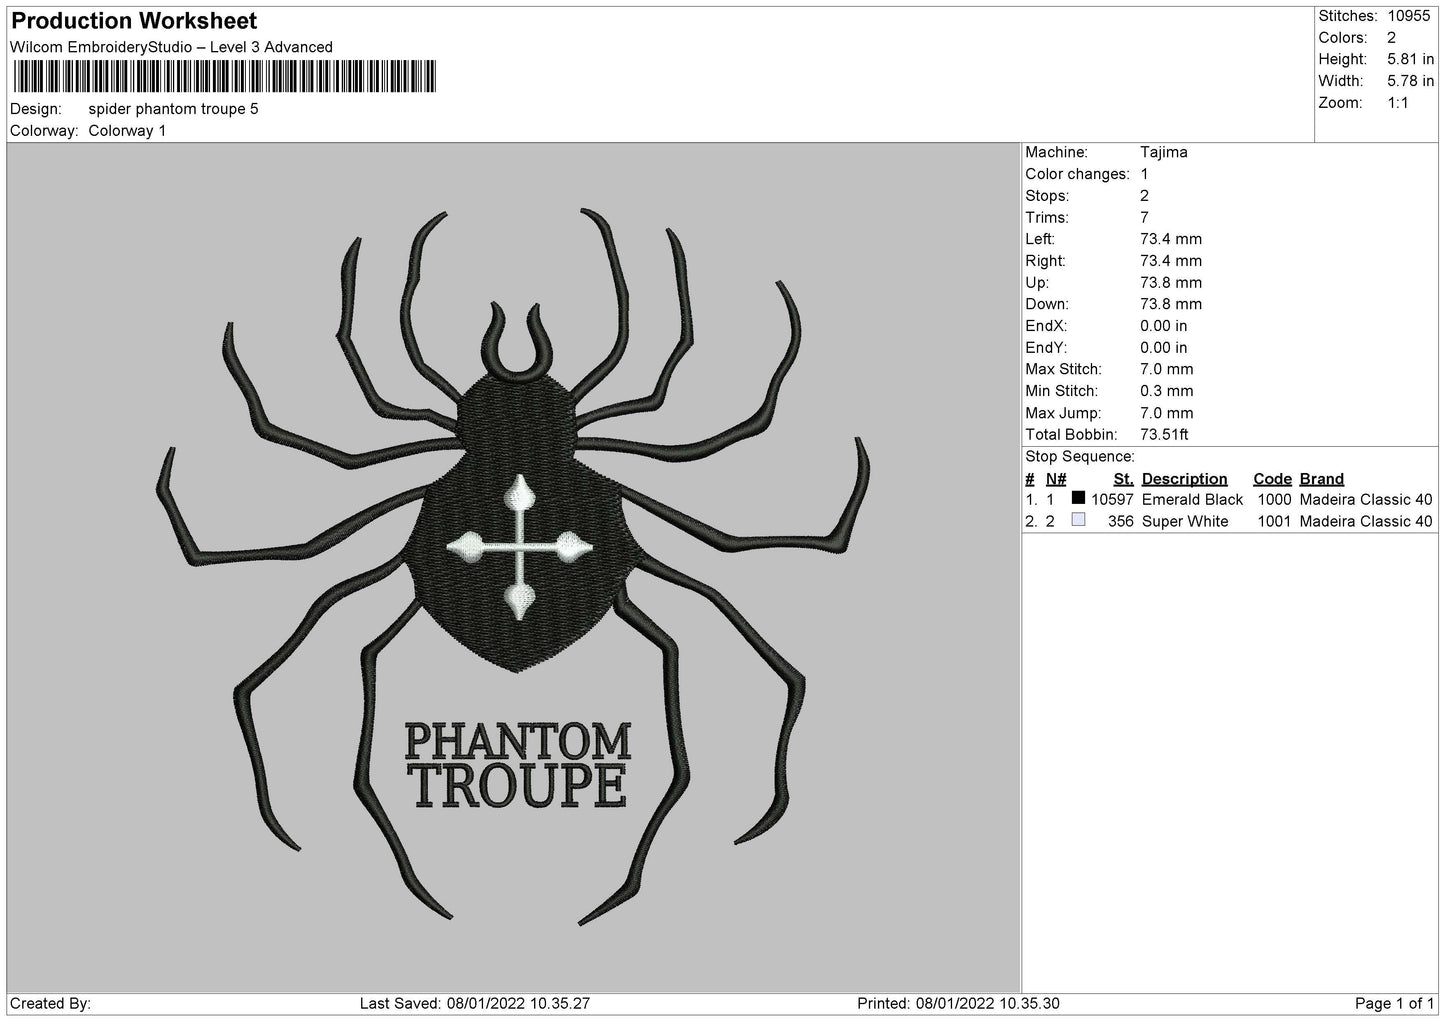Click the PHANTOM TROUPE embroidered text
The height and width of the screenshot is (1021, 1445).
517,766
